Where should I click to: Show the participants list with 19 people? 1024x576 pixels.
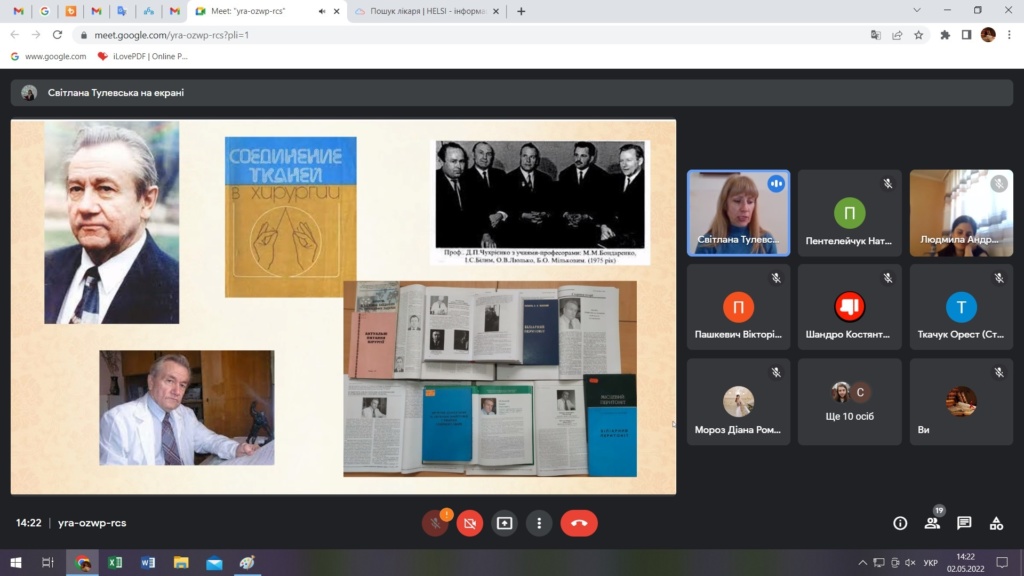(932, 523)
